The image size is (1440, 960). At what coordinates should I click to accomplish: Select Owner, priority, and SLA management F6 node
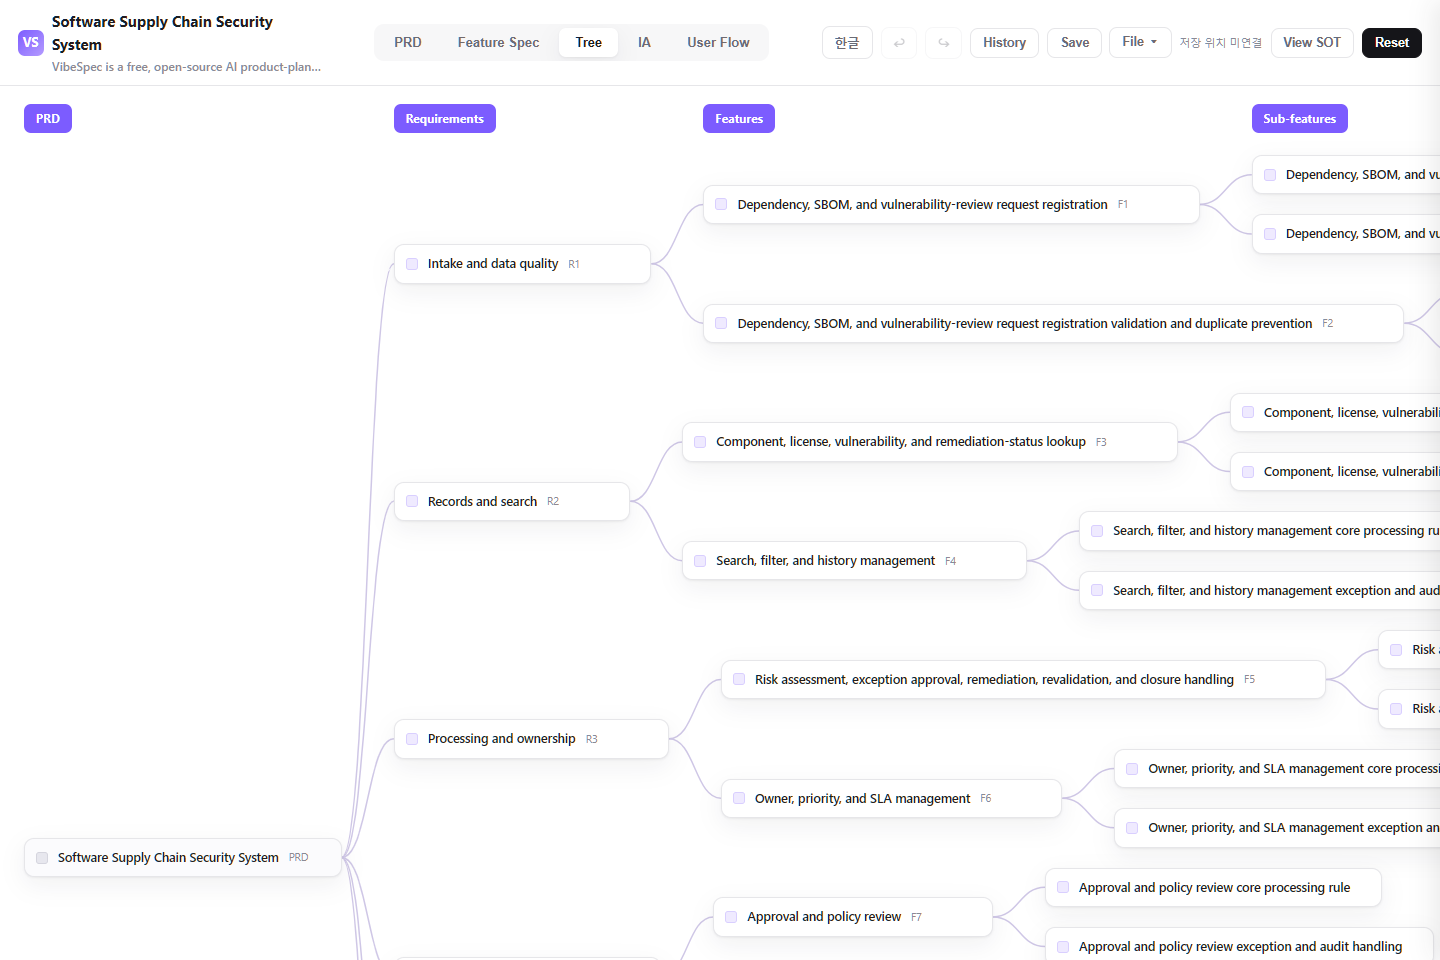(891, 799)
